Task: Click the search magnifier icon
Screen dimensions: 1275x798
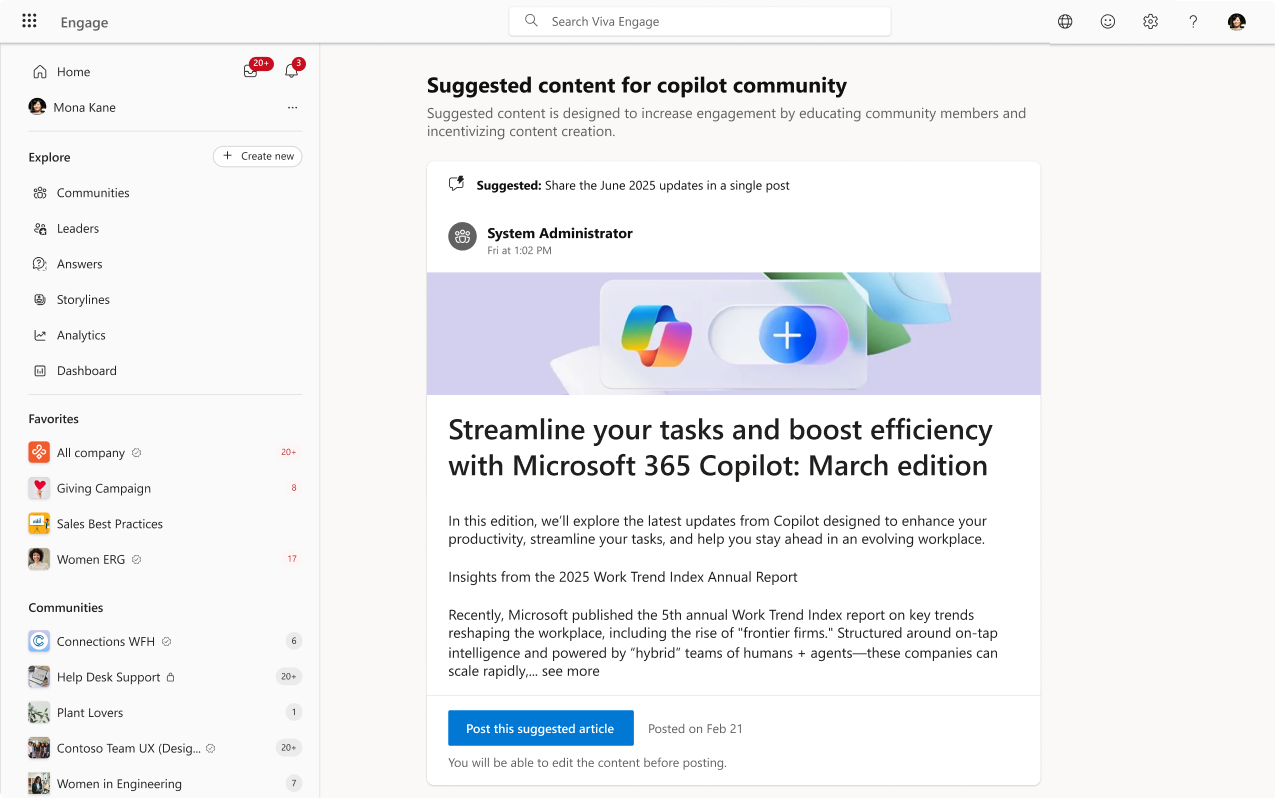Action: point(531,21)
